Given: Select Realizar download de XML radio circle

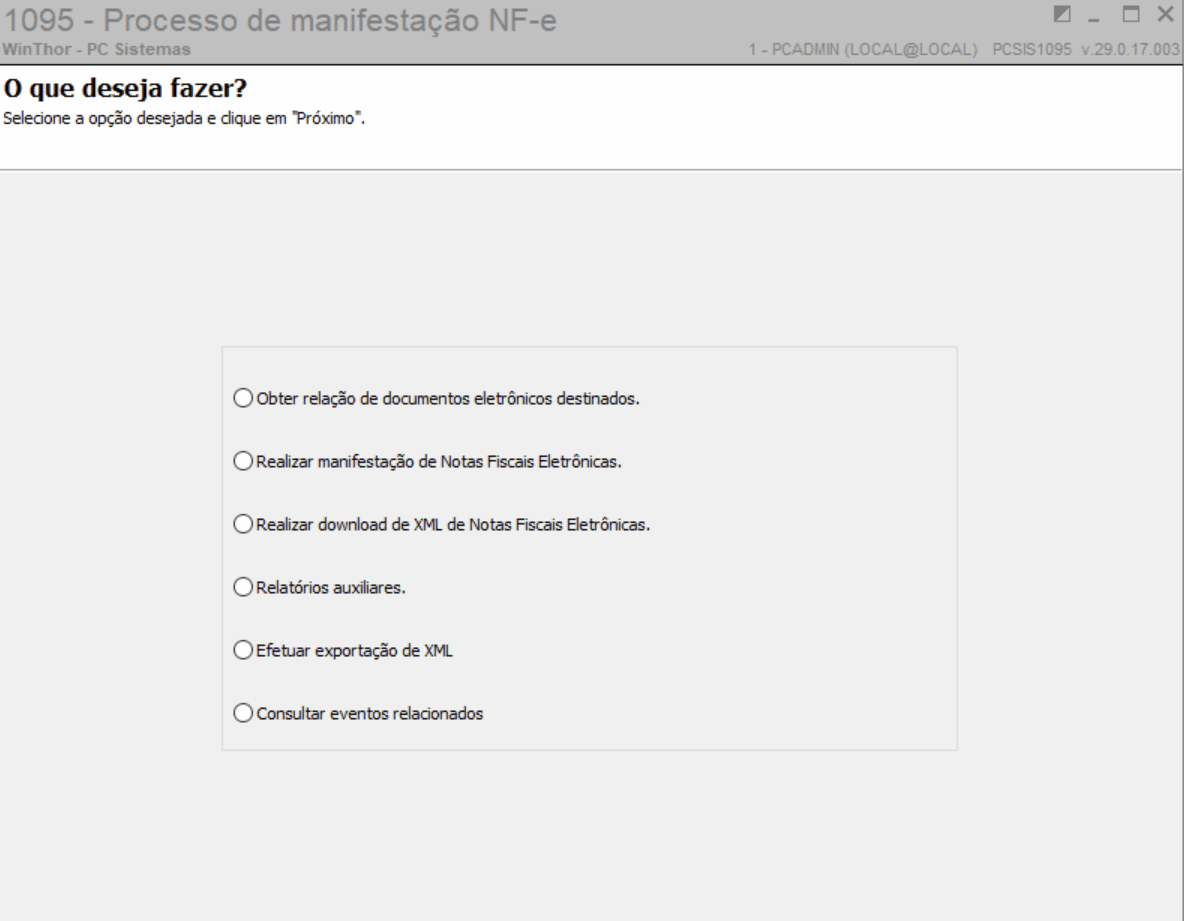Looking at the screenshot, I should [241, 524].
